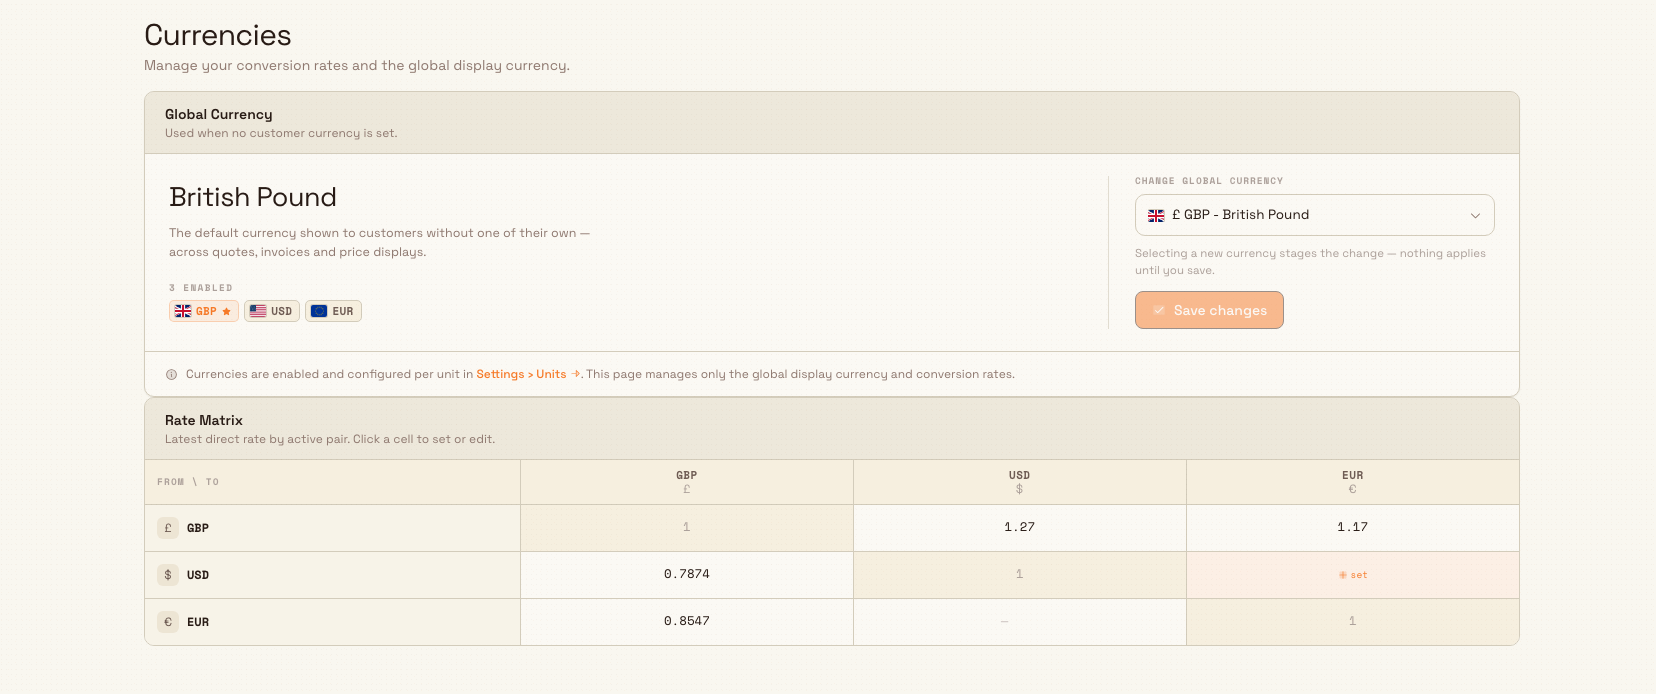Click the info icon beside currencies note
The height and width of the screenshot is (694, 1656).
click(x=171, y=374)
